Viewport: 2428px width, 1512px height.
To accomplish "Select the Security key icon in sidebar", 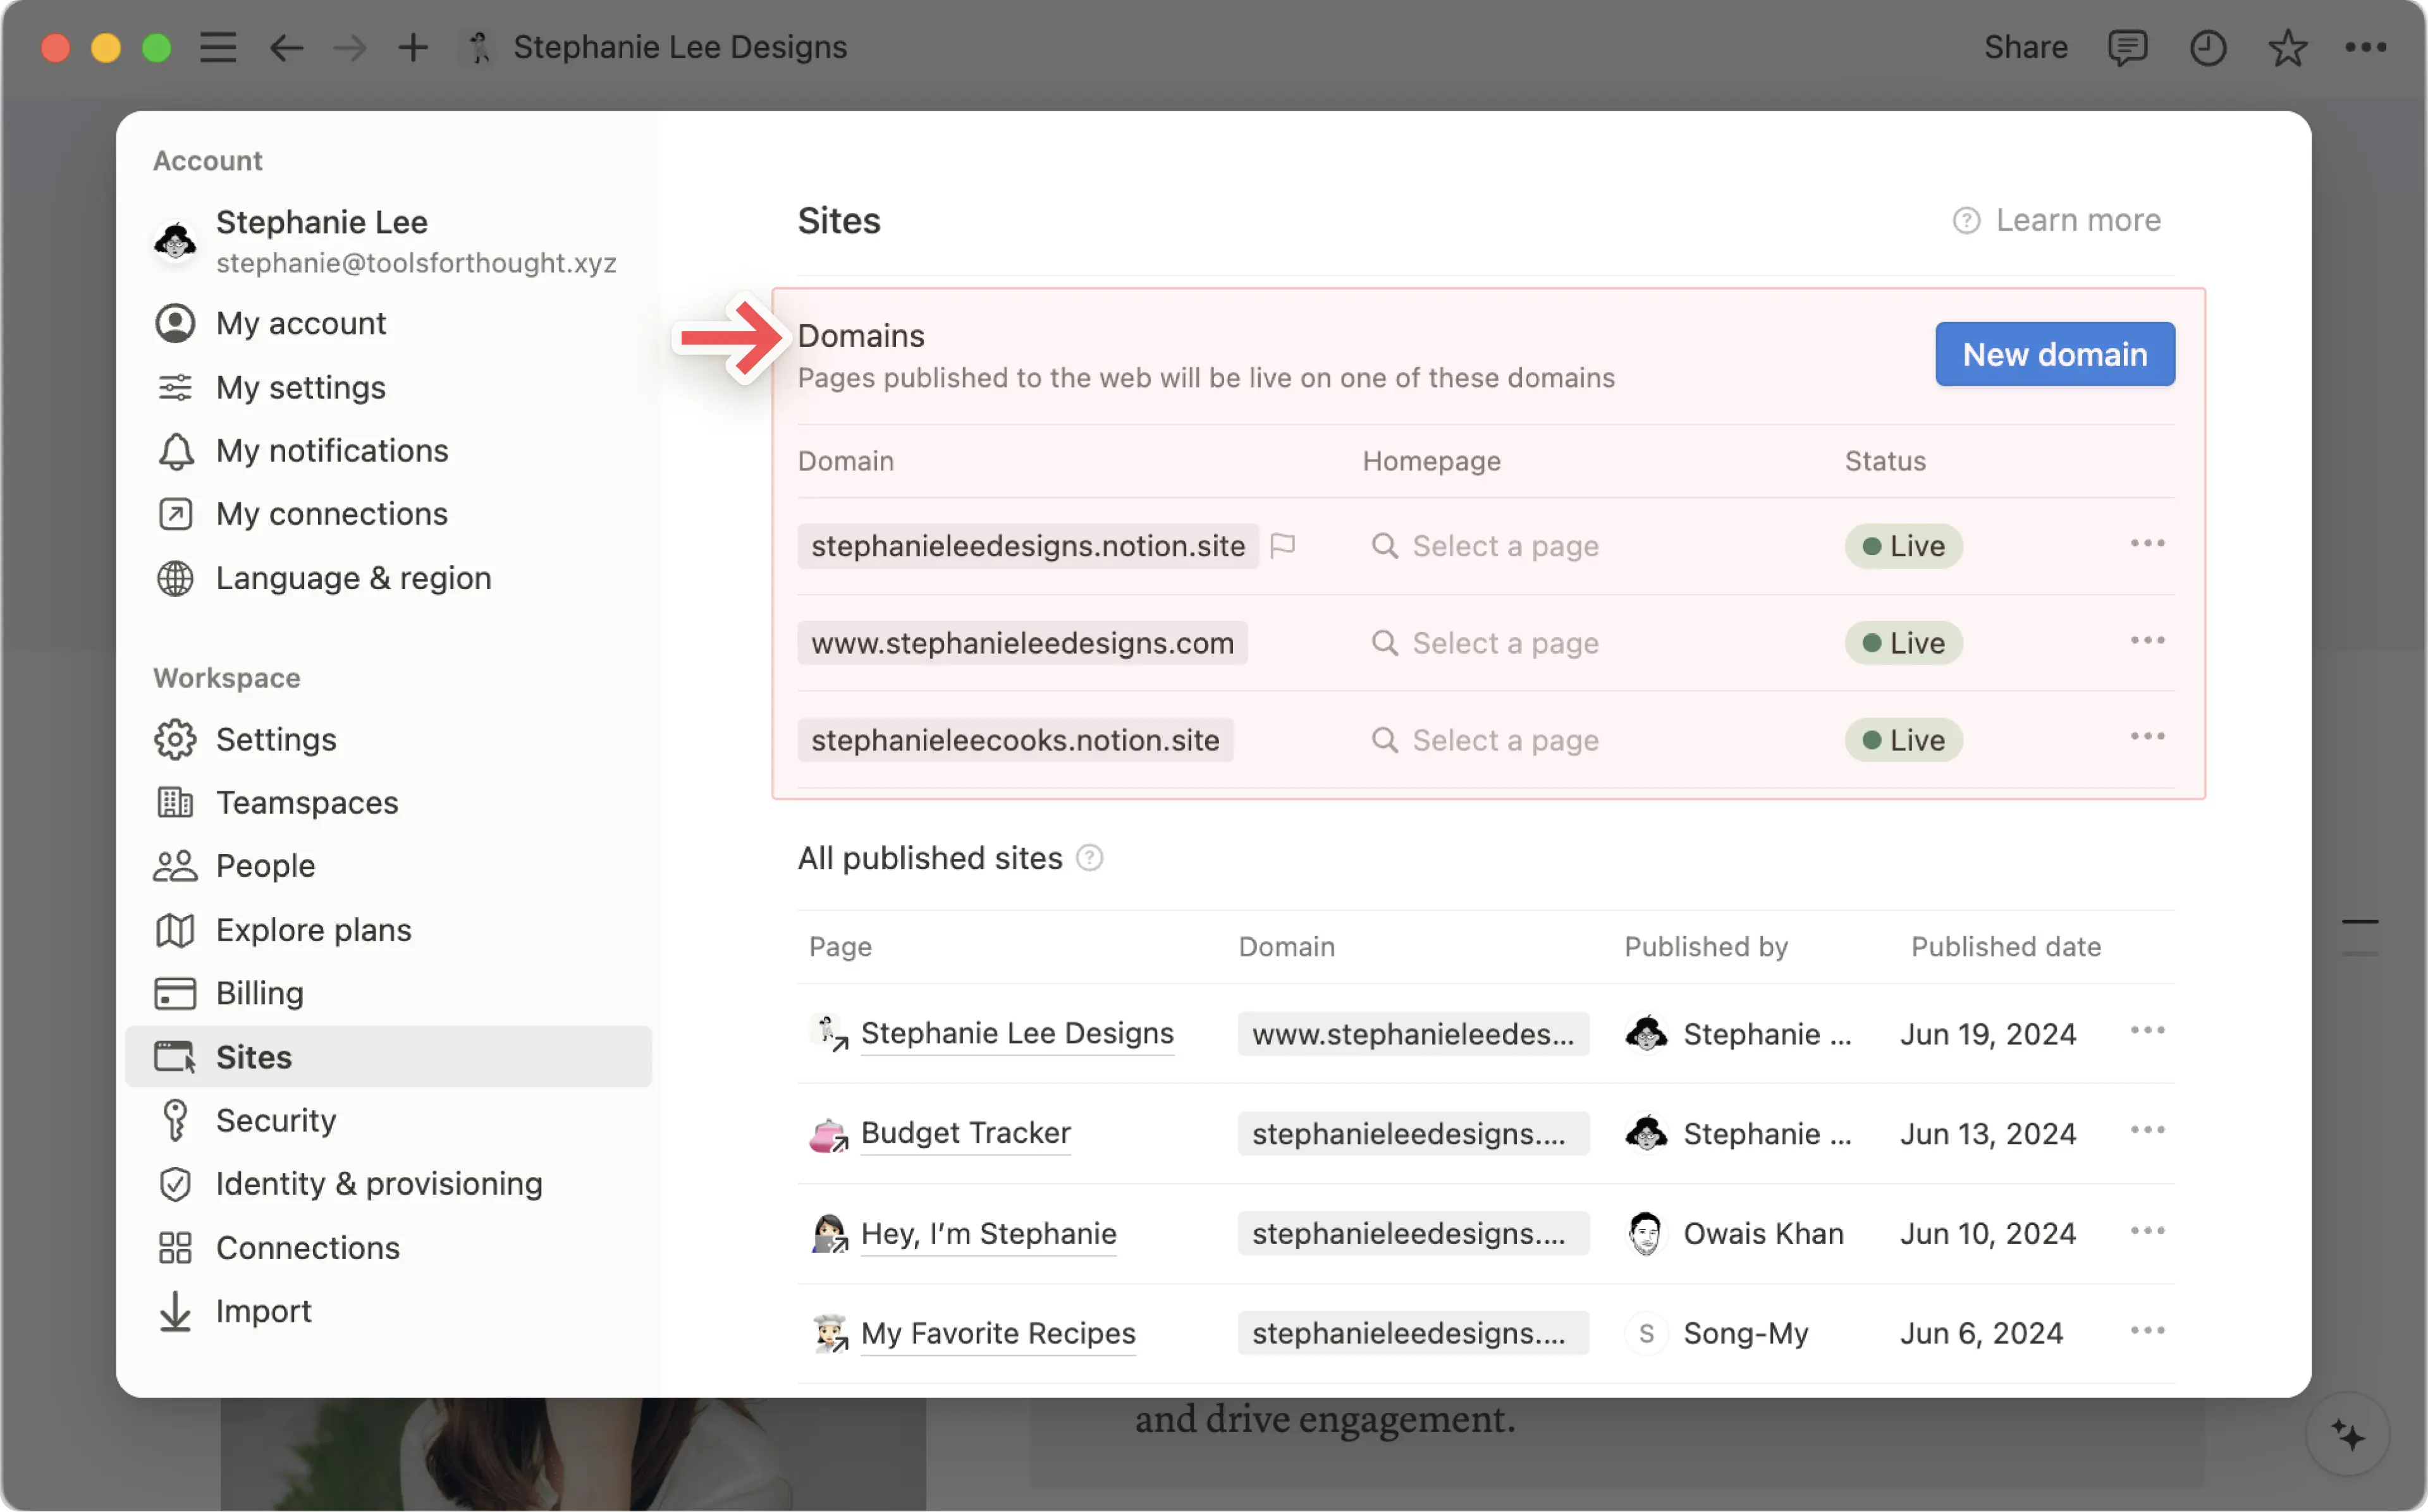I will [176, 1120].
